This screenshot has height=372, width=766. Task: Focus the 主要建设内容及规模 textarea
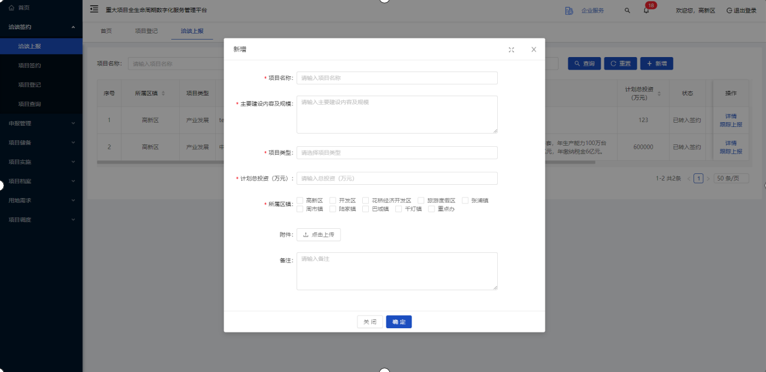pos(397,114)
